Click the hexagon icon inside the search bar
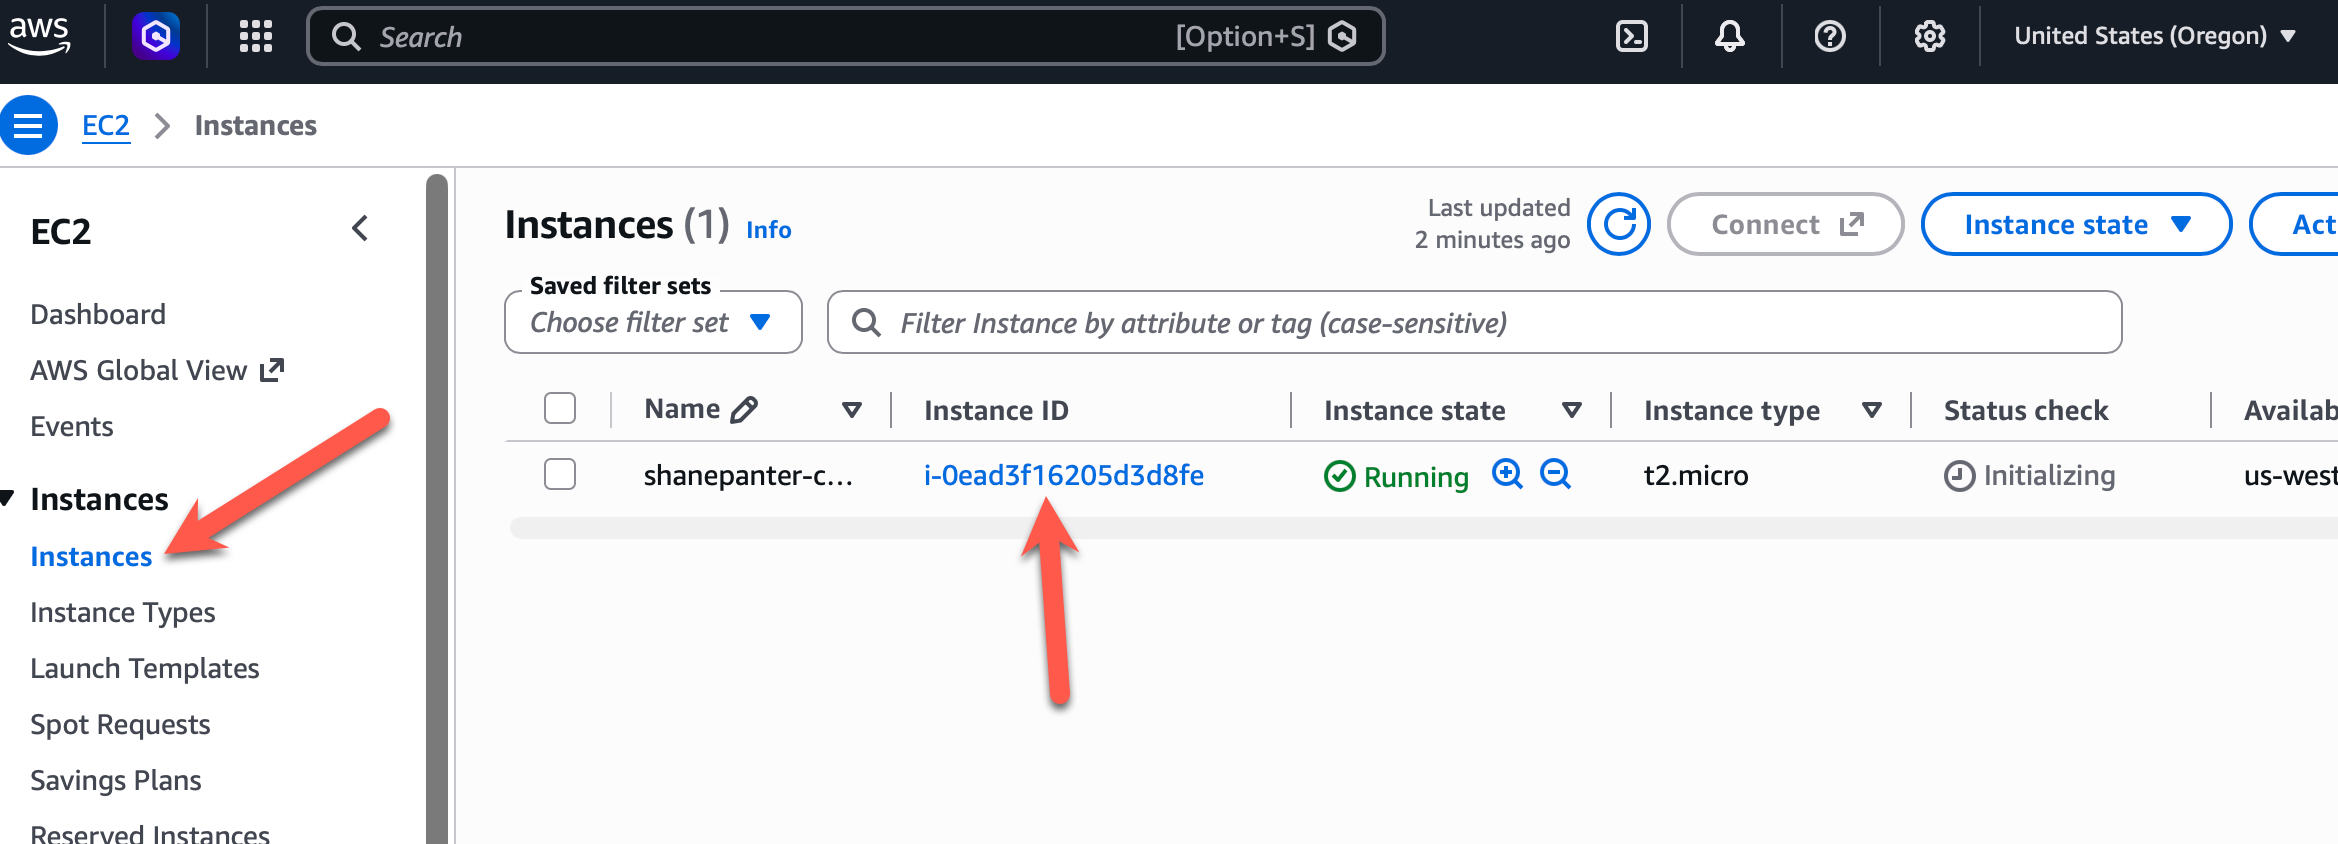Image resolution: width=2338 pixels, height=844 pixels. pos(1342,37)
